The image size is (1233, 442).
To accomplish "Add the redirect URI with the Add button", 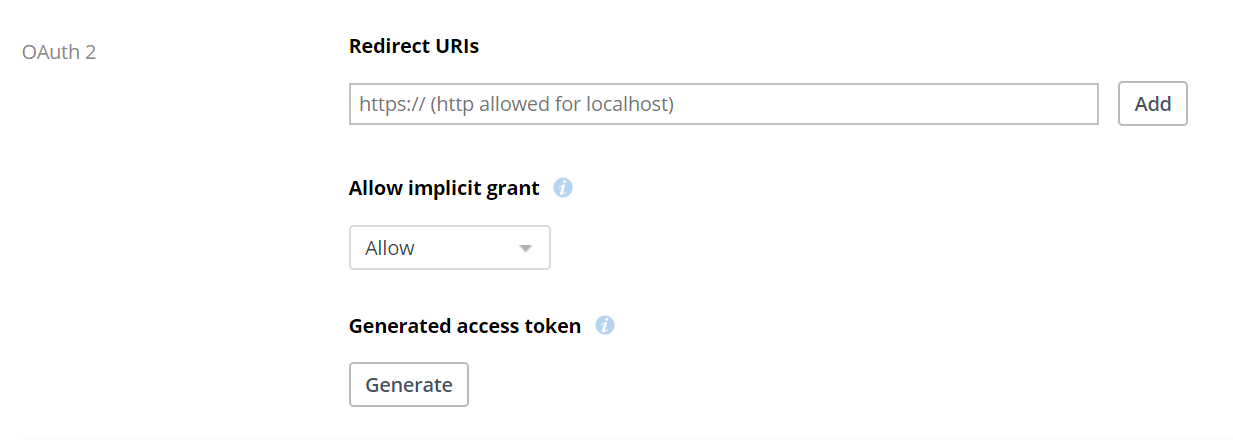I will [1153, 104].
